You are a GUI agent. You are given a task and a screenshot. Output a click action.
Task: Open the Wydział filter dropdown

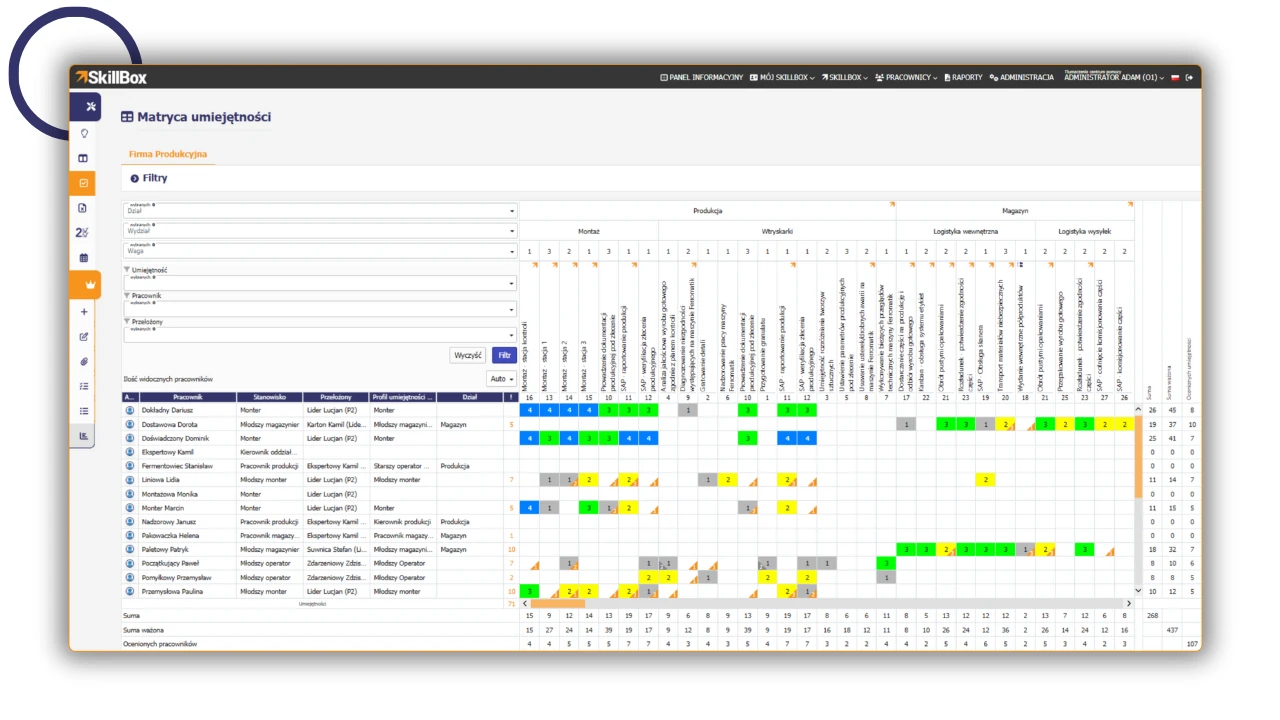319,231
